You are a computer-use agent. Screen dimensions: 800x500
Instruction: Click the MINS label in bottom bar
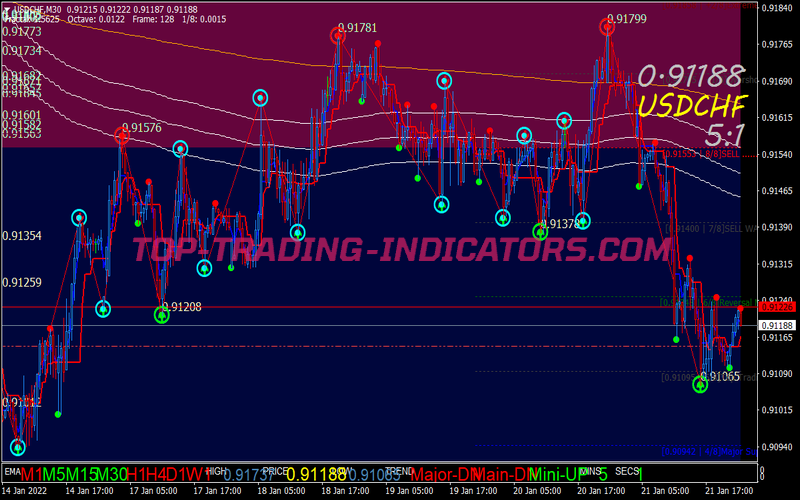point(591,472)
